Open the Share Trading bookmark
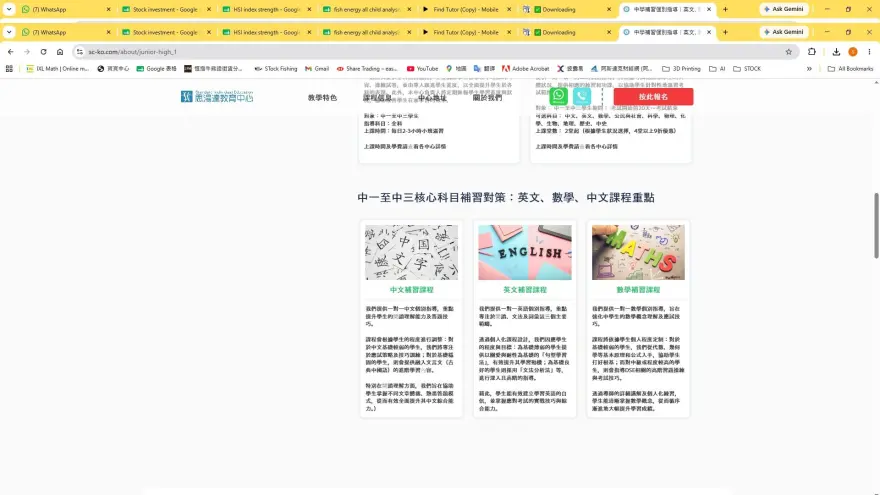The width and height of the screenshot is (880, 495). point(366,68)
